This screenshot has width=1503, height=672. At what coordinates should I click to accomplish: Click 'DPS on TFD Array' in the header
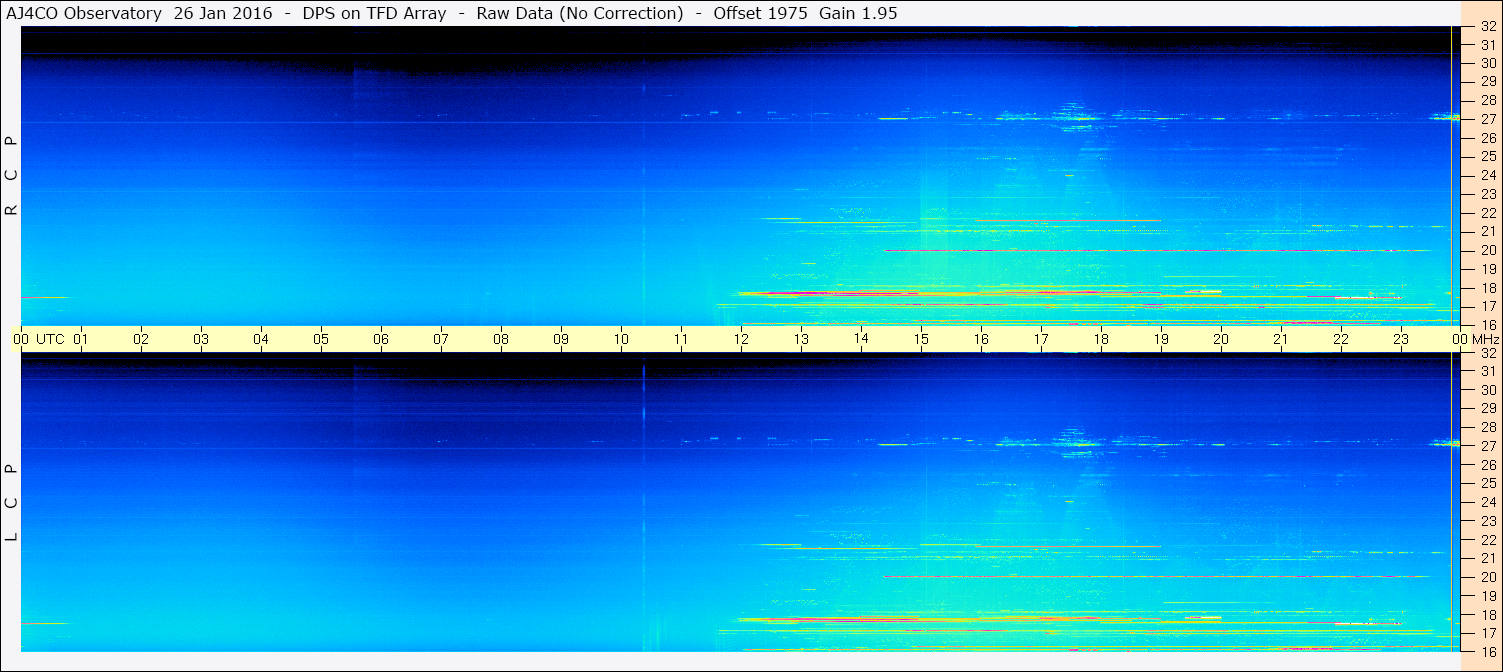[x=374, y=13]
